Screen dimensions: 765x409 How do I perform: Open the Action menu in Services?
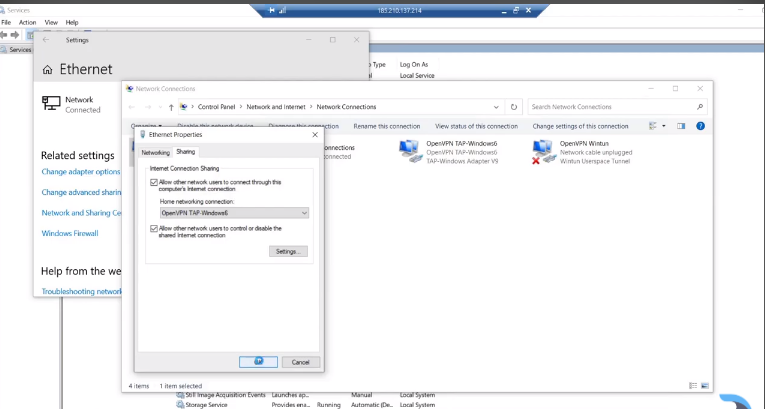click(27, 22)
